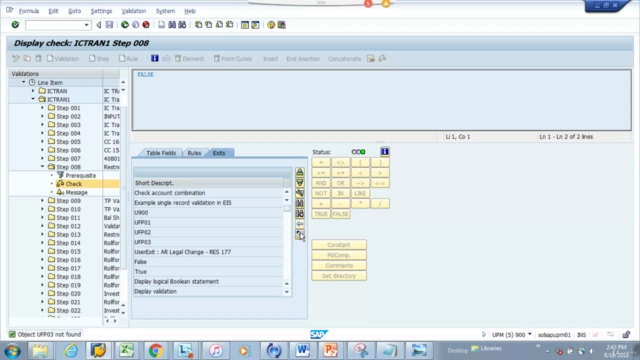Open Google Chrome from the taskbar
This screenshot has height=360, width=640.
155,351
